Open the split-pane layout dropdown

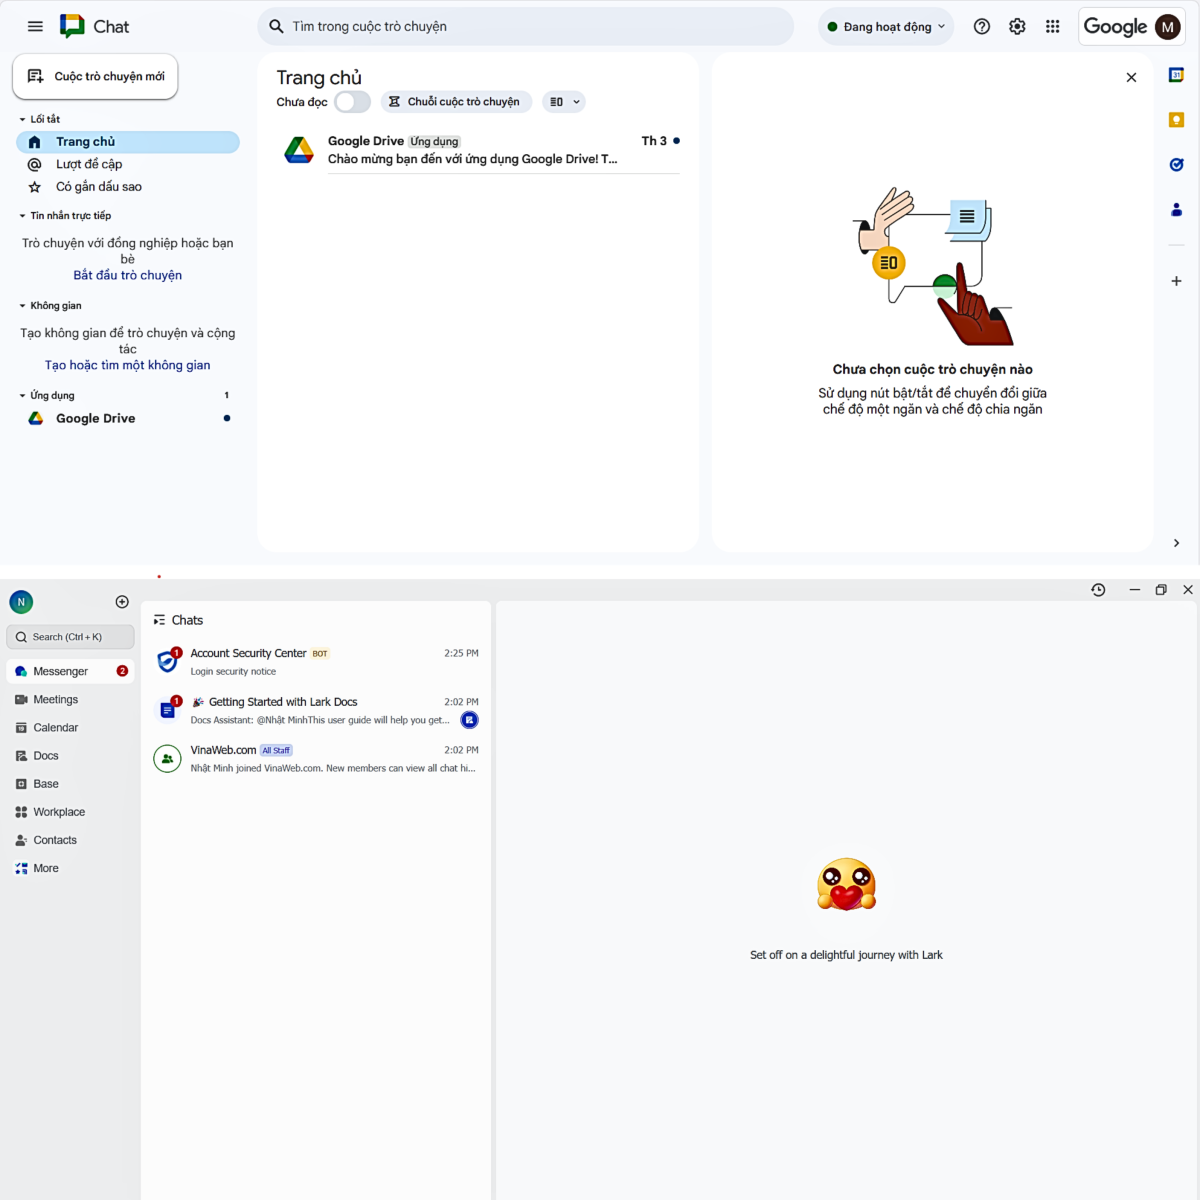click(x=564, y=101)
